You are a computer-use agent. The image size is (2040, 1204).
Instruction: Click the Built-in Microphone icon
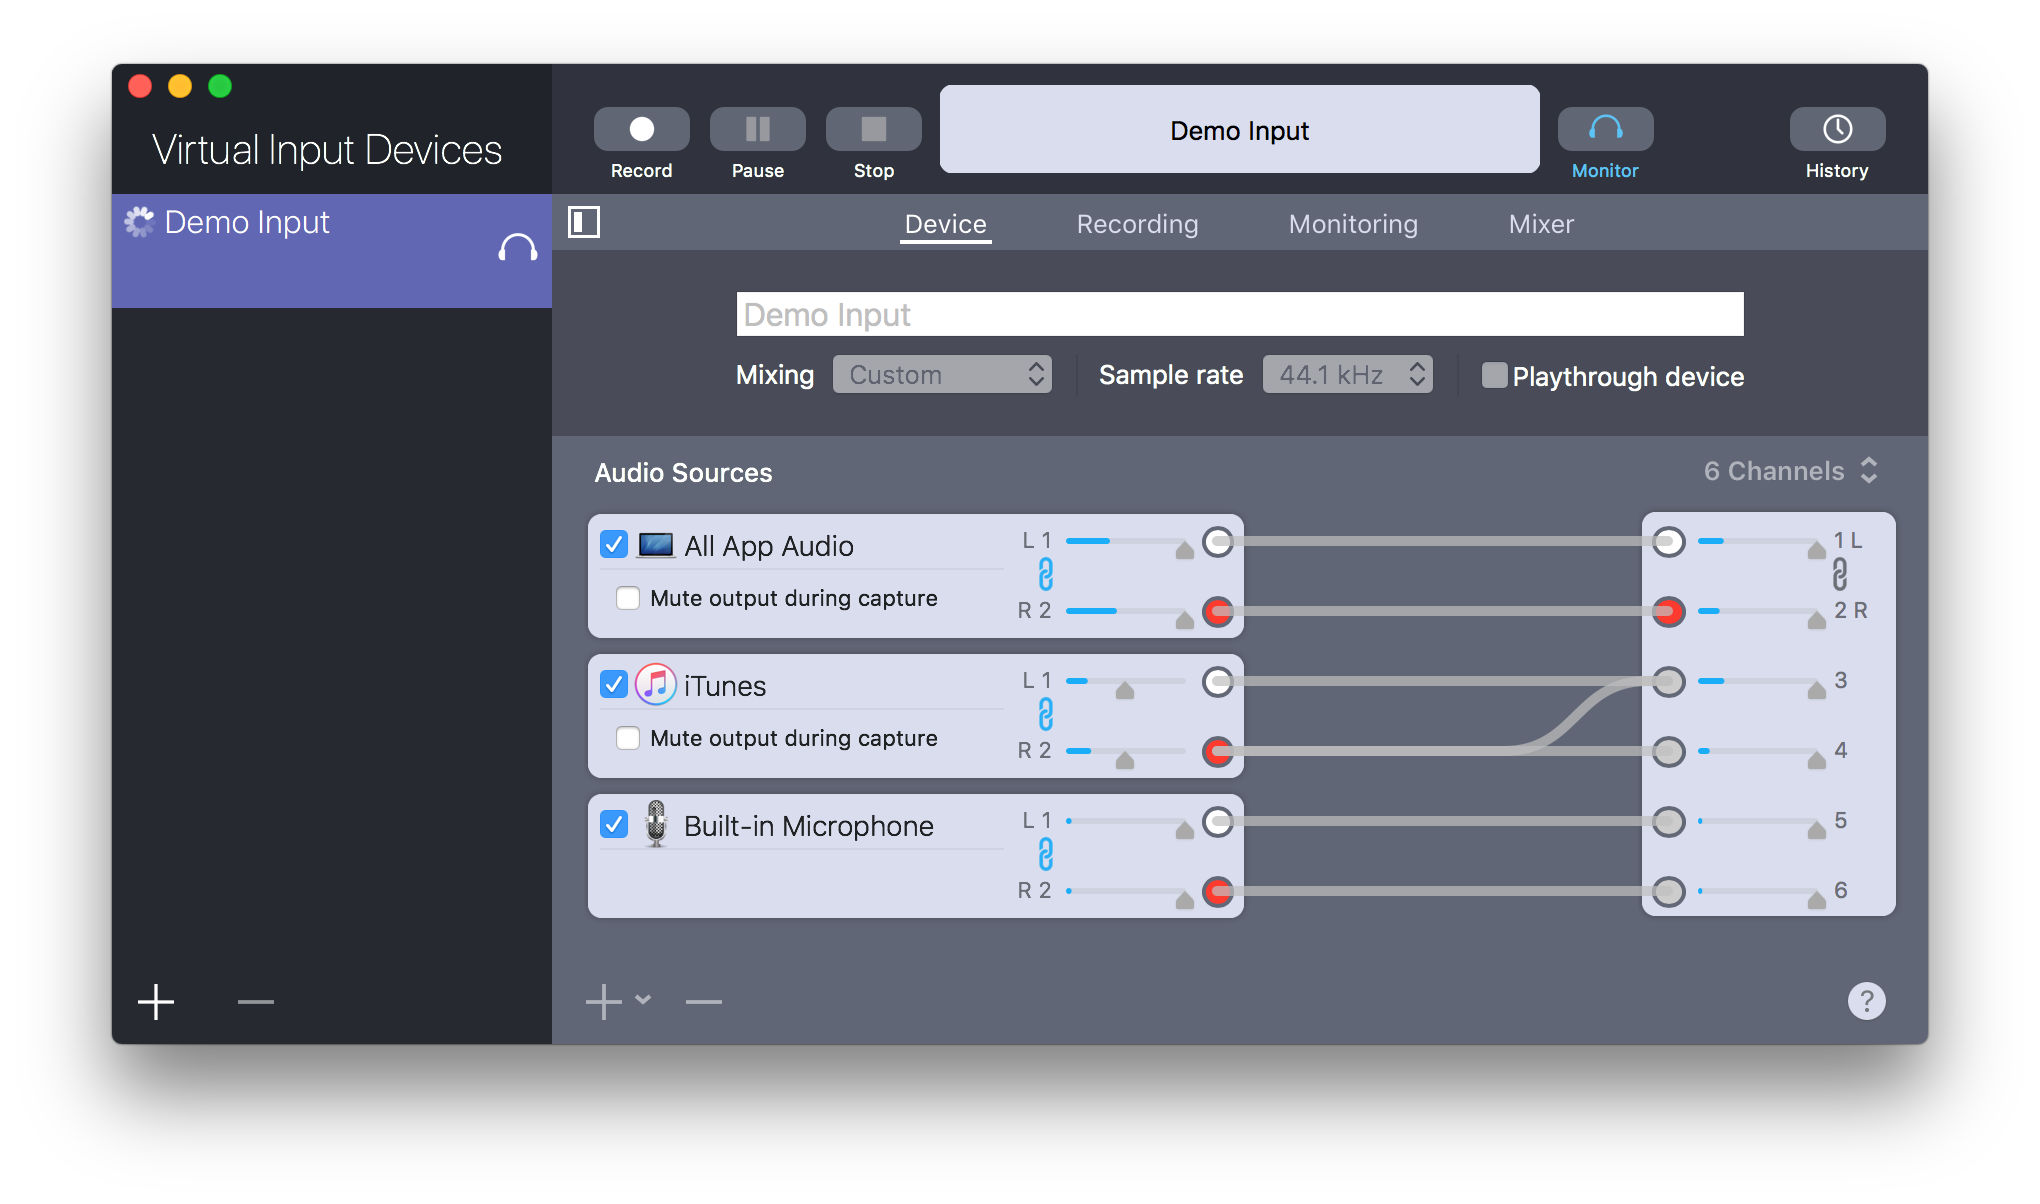[656, 825]
